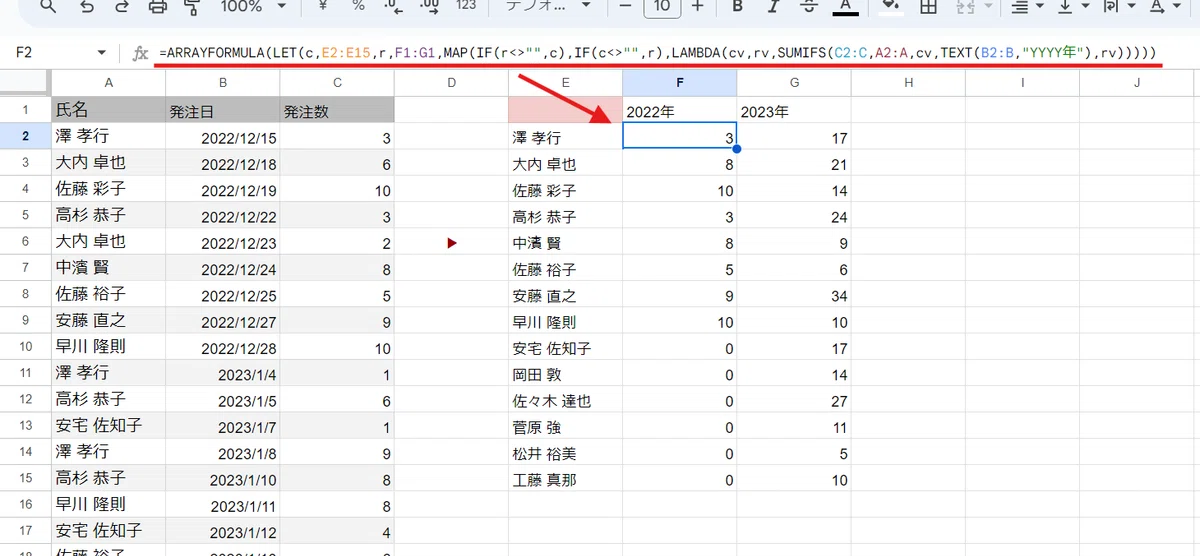The height and width of the screenshot is (556, 1200).
Task: Select the value 27 in column G
Action: [794, 401]
